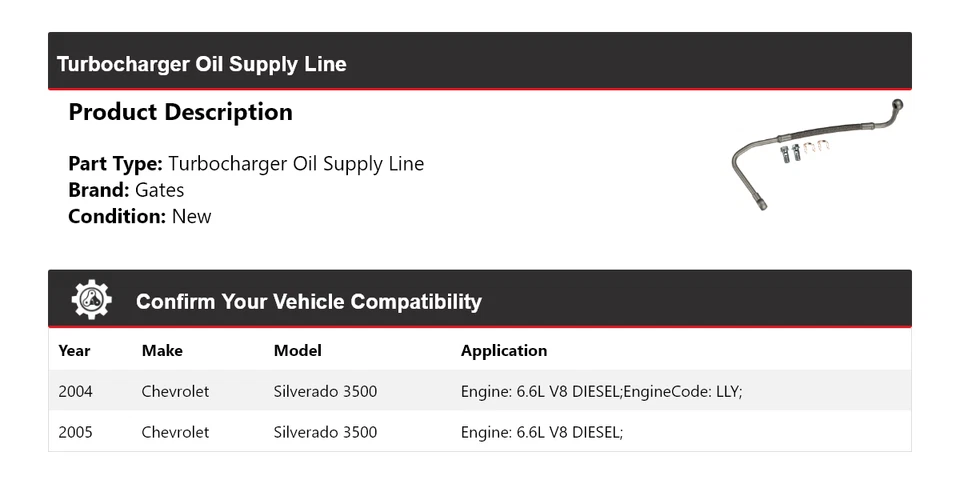Click the Make column header
The image size is (960, 484).
162,351
